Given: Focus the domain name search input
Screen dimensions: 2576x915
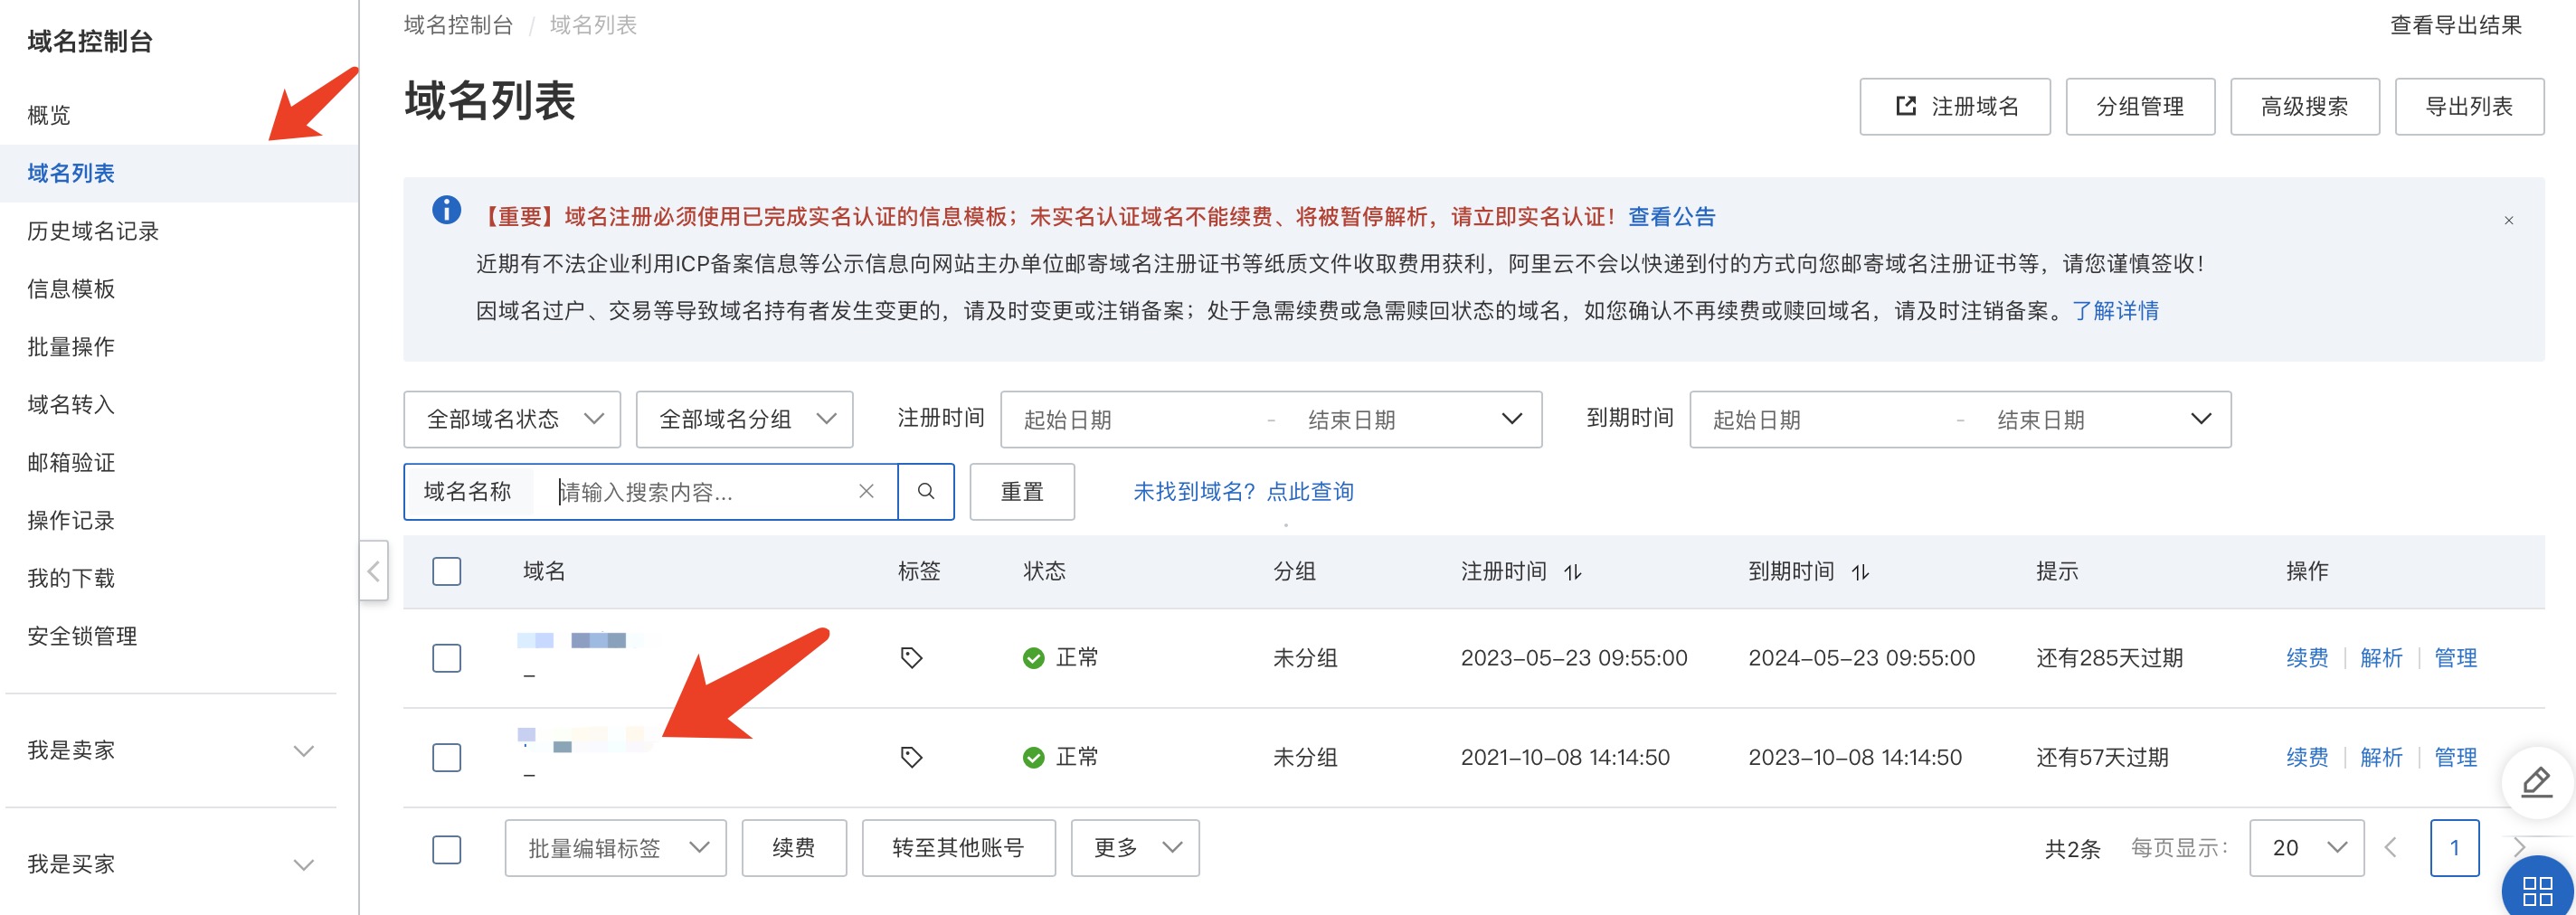Looking at the screenshot, I should coord(700,491).
